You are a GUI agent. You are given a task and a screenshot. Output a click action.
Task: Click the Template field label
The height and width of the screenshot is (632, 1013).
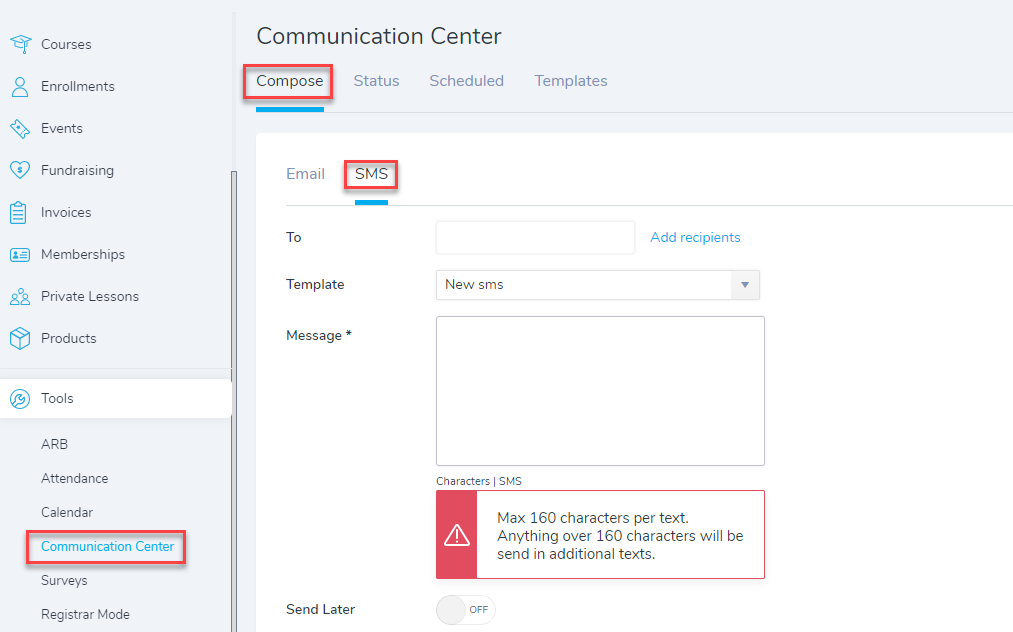[315, 285]
